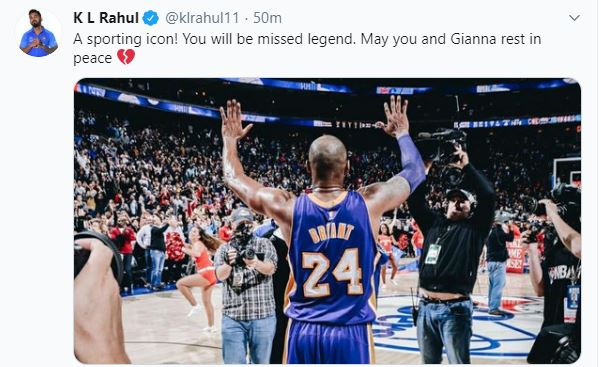Open the K L Rahul display name
The width and height of the screenshot is (601, 367).
[x=106, y=18]
